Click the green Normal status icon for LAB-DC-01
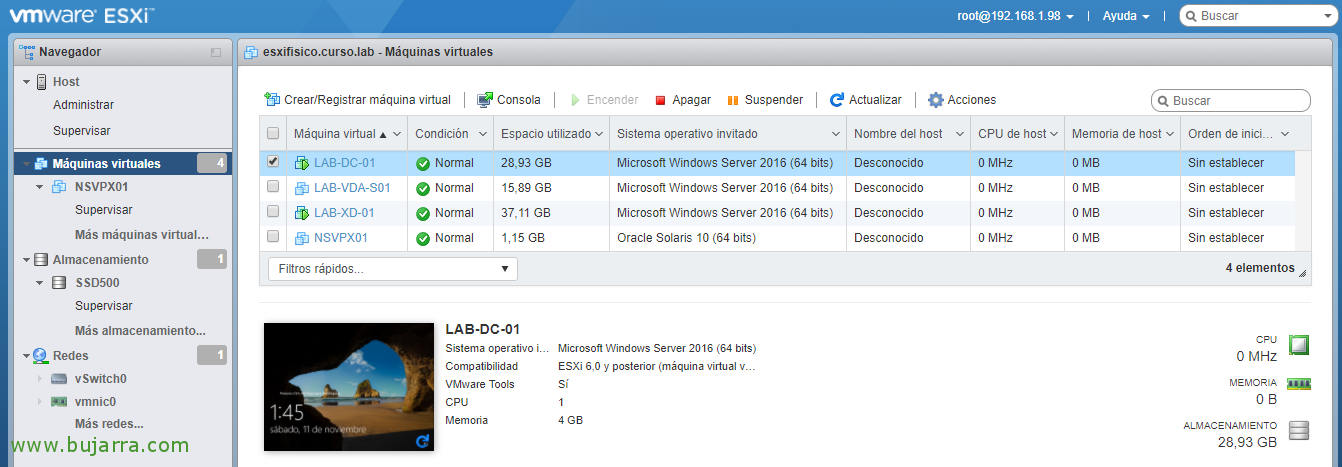Screen dimensions: 1342x467 (423, 163)
